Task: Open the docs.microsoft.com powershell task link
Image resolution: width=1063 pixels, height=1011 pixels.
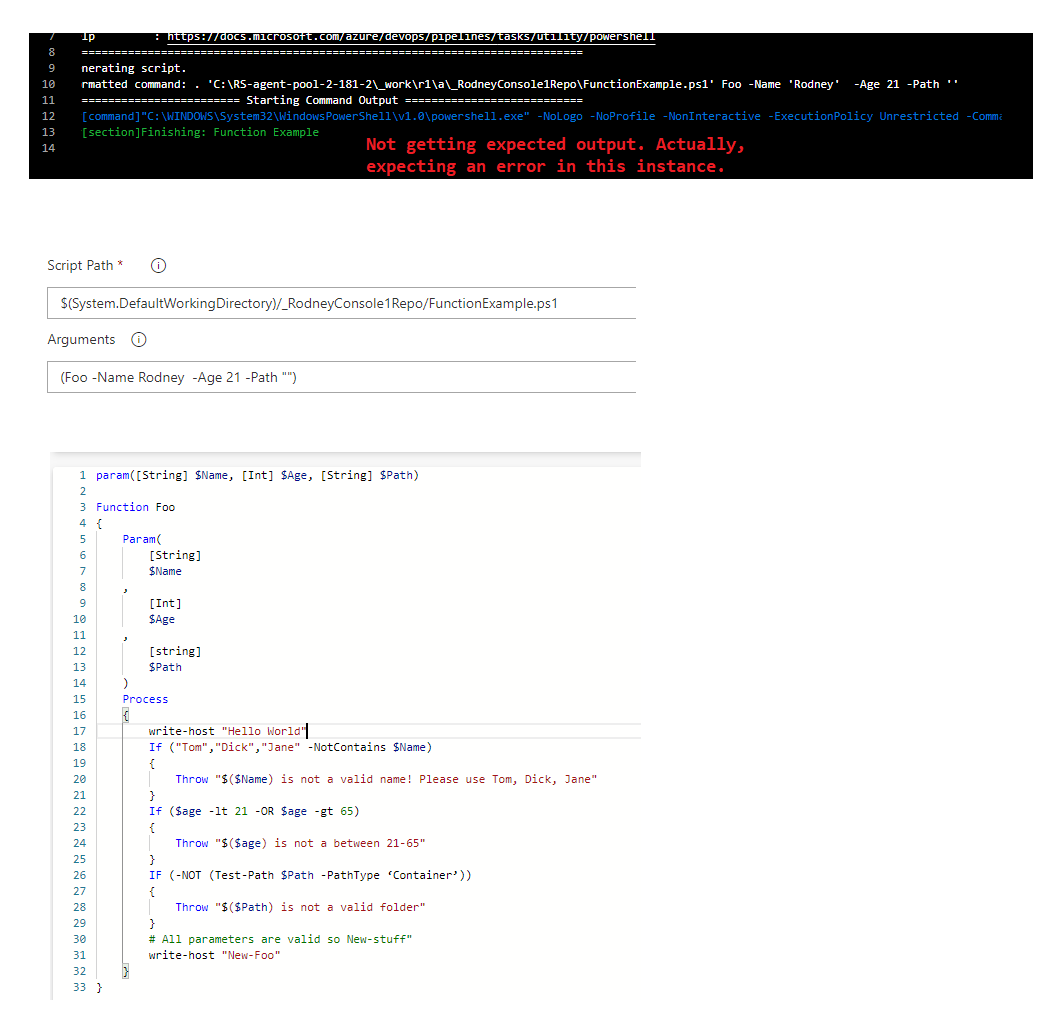Action: tap(411, 37)
